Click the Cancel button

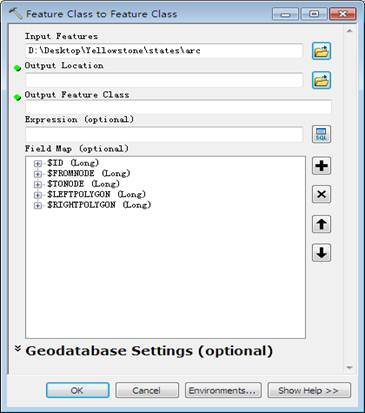click(x=147, y=390)
